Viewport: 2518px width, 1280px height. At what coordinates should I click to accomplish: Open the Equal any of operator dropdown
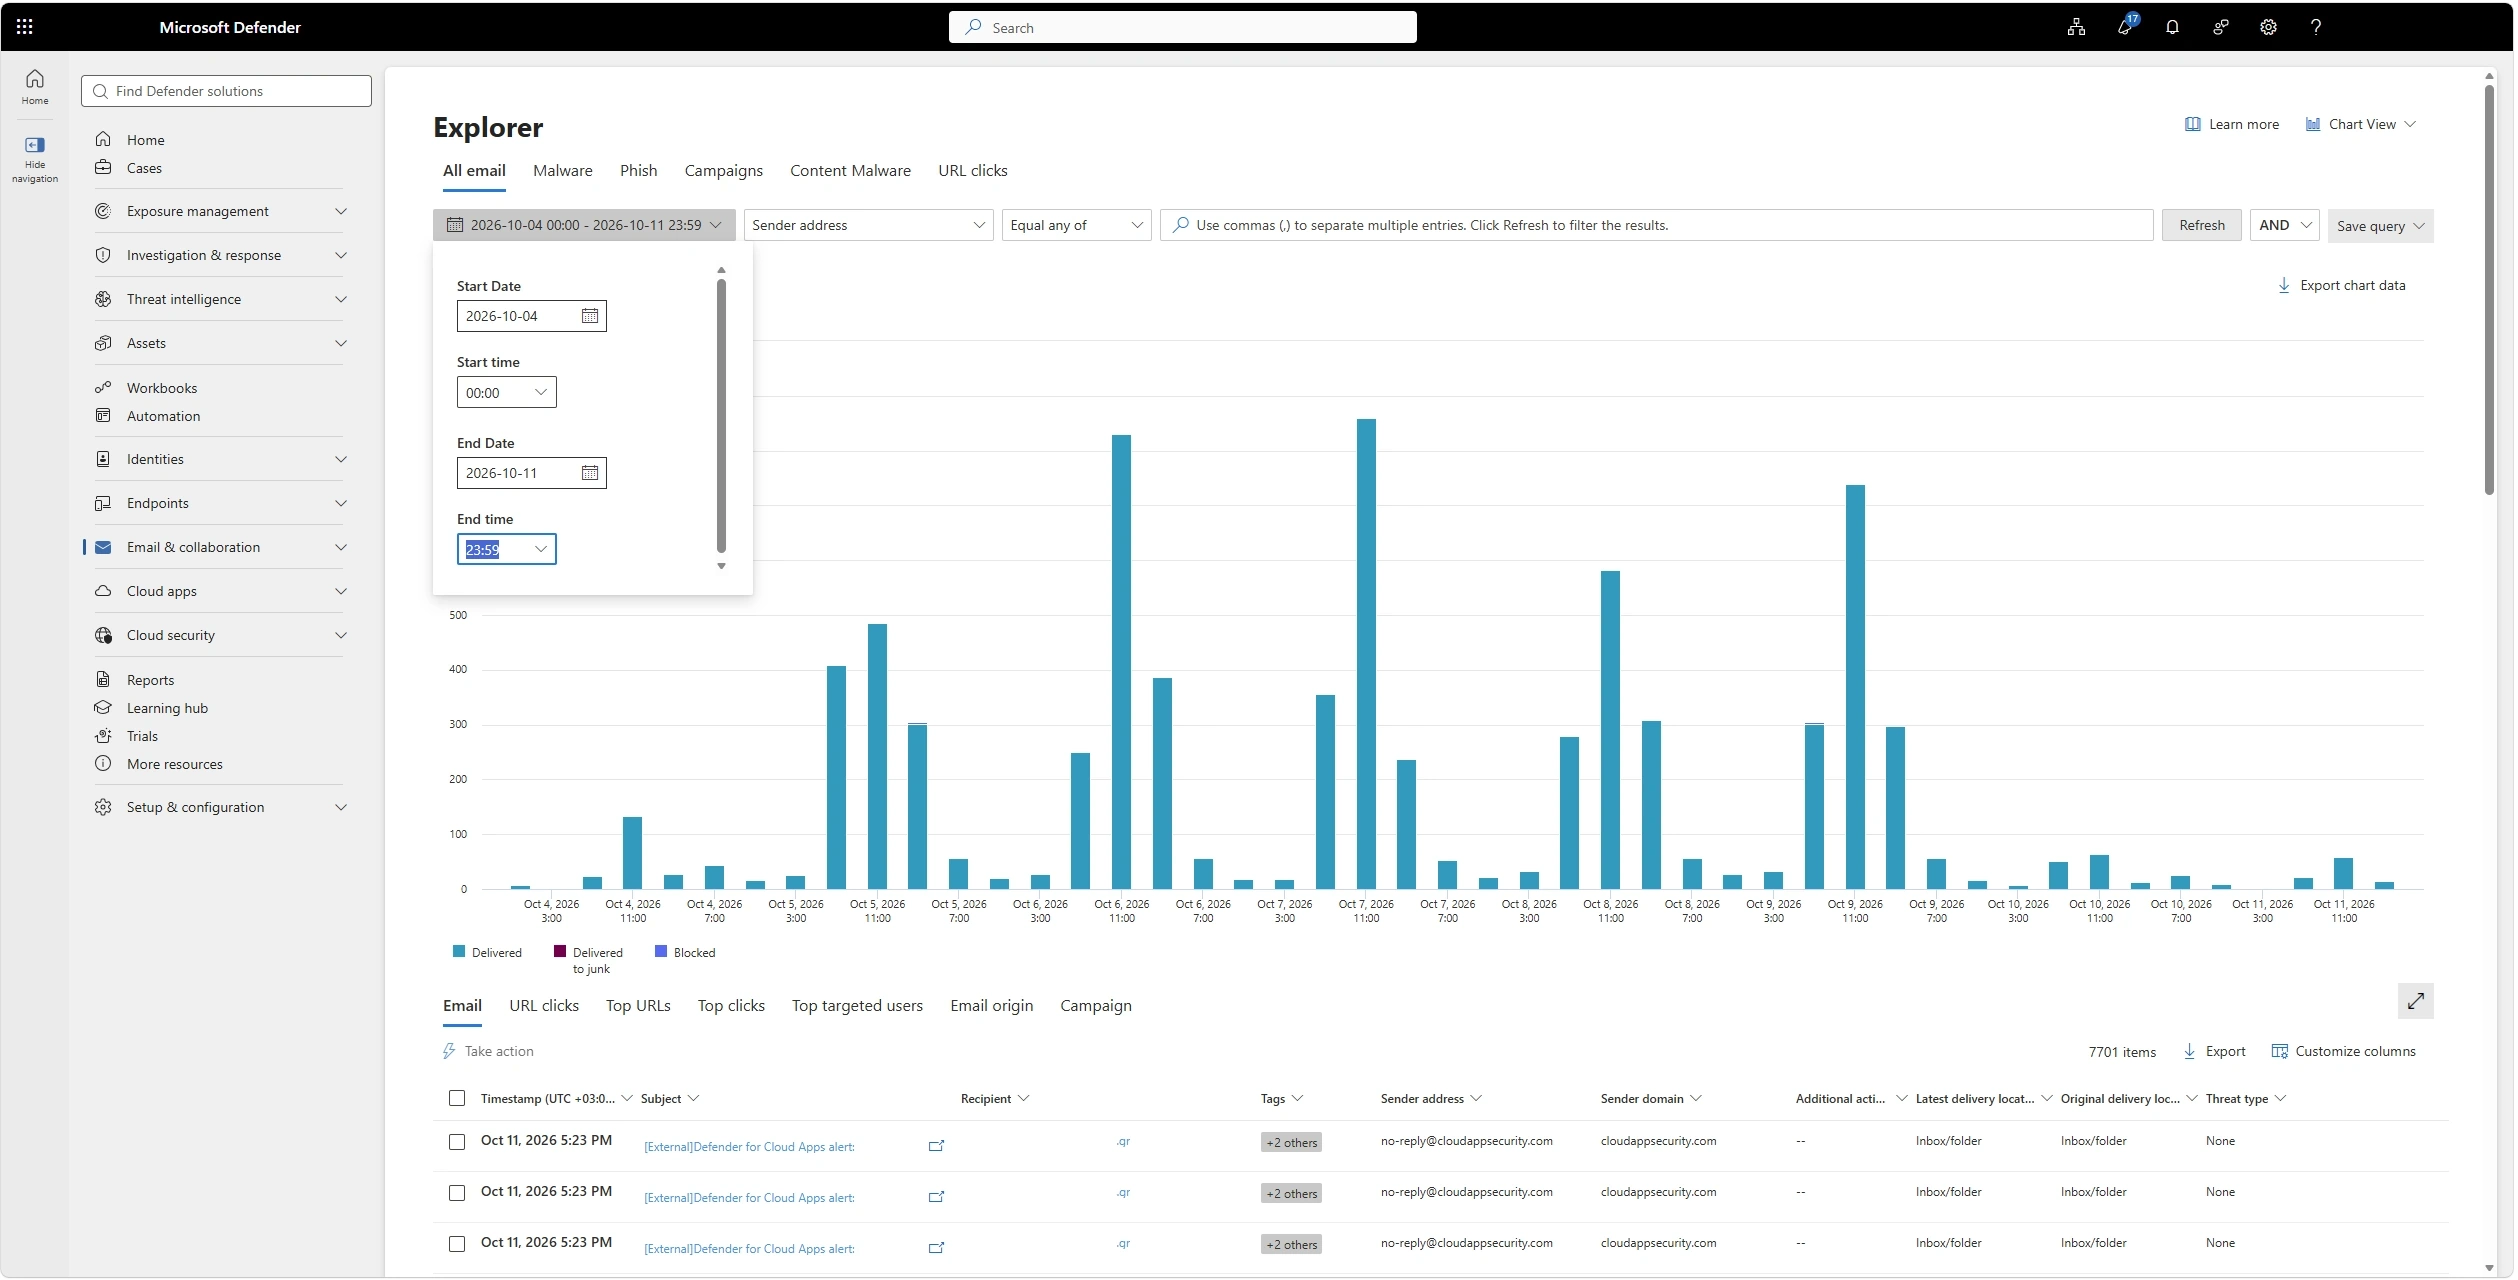tap(1077, 226)
